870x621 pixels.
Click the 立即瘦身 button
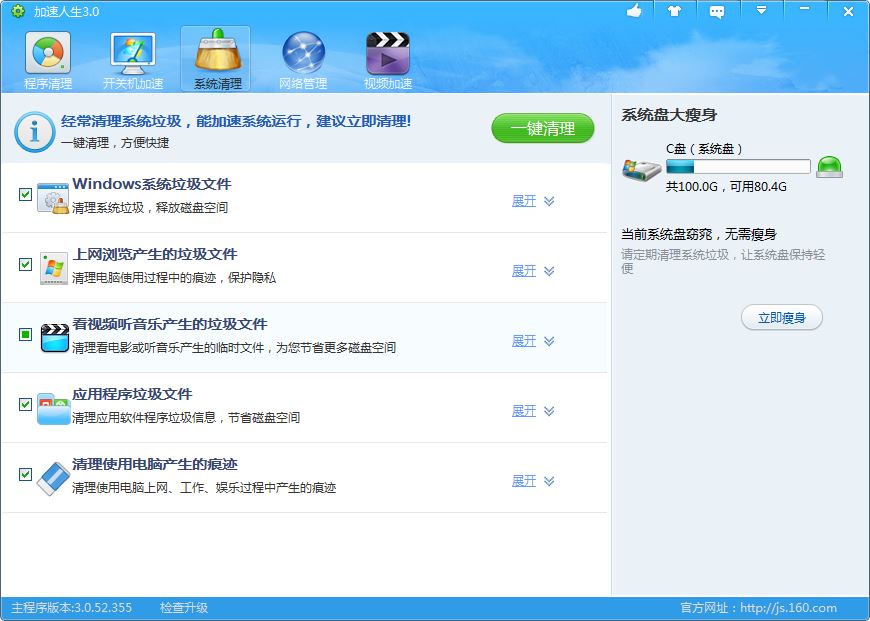coord(781,318)
